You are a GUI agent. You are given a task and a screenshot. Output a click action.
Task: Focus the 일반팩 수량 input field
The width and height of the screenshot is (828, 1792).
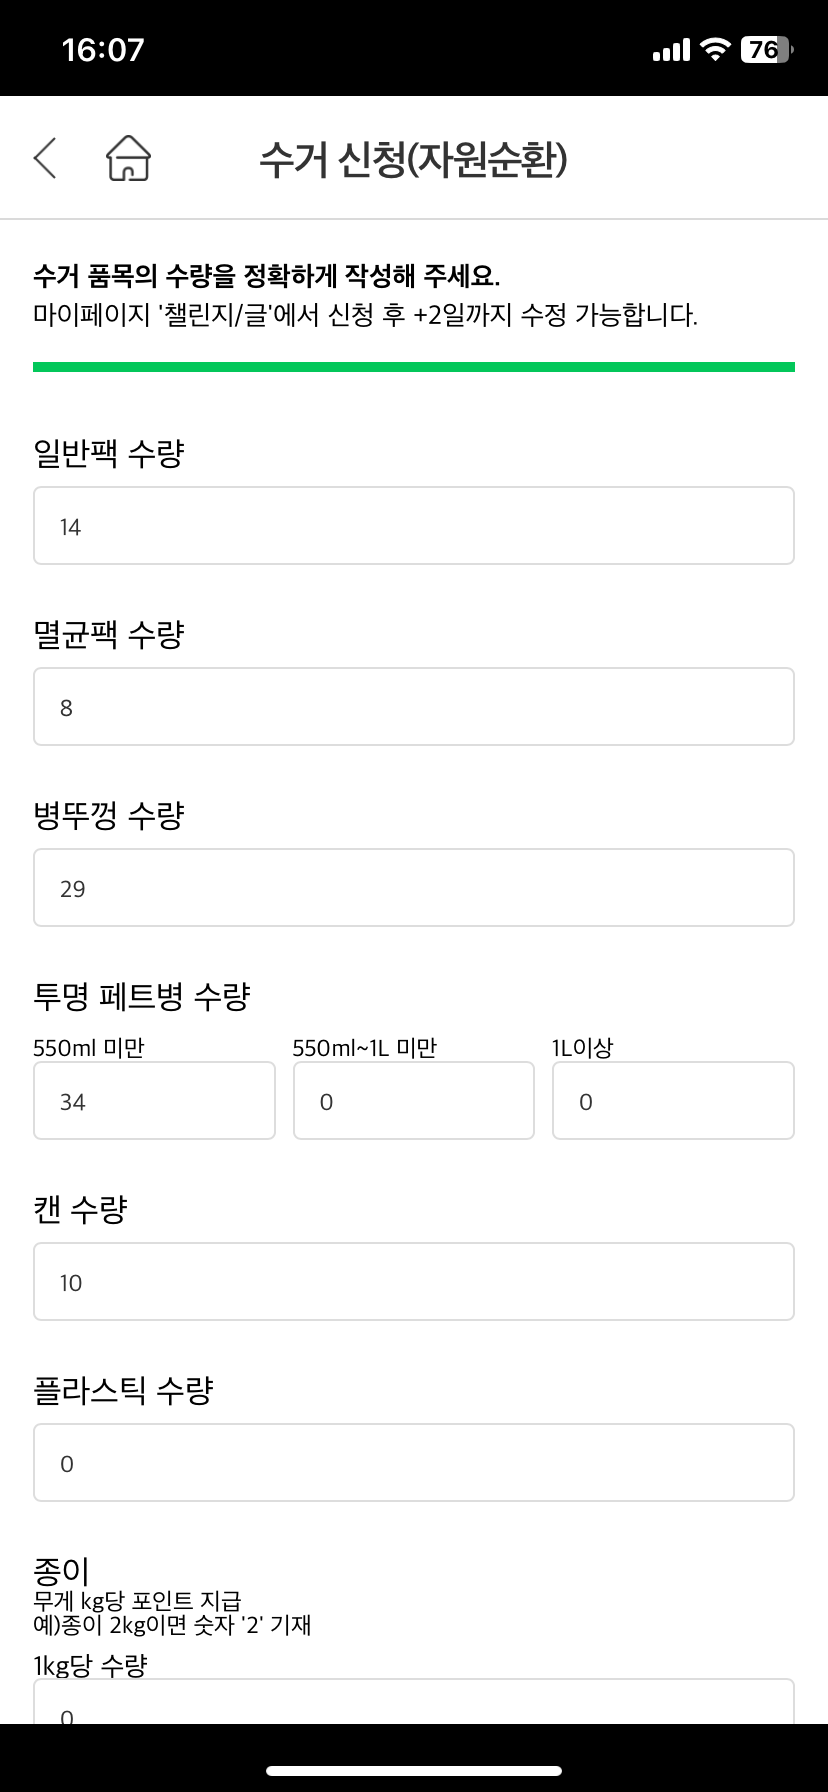click(x=414, y=526)
